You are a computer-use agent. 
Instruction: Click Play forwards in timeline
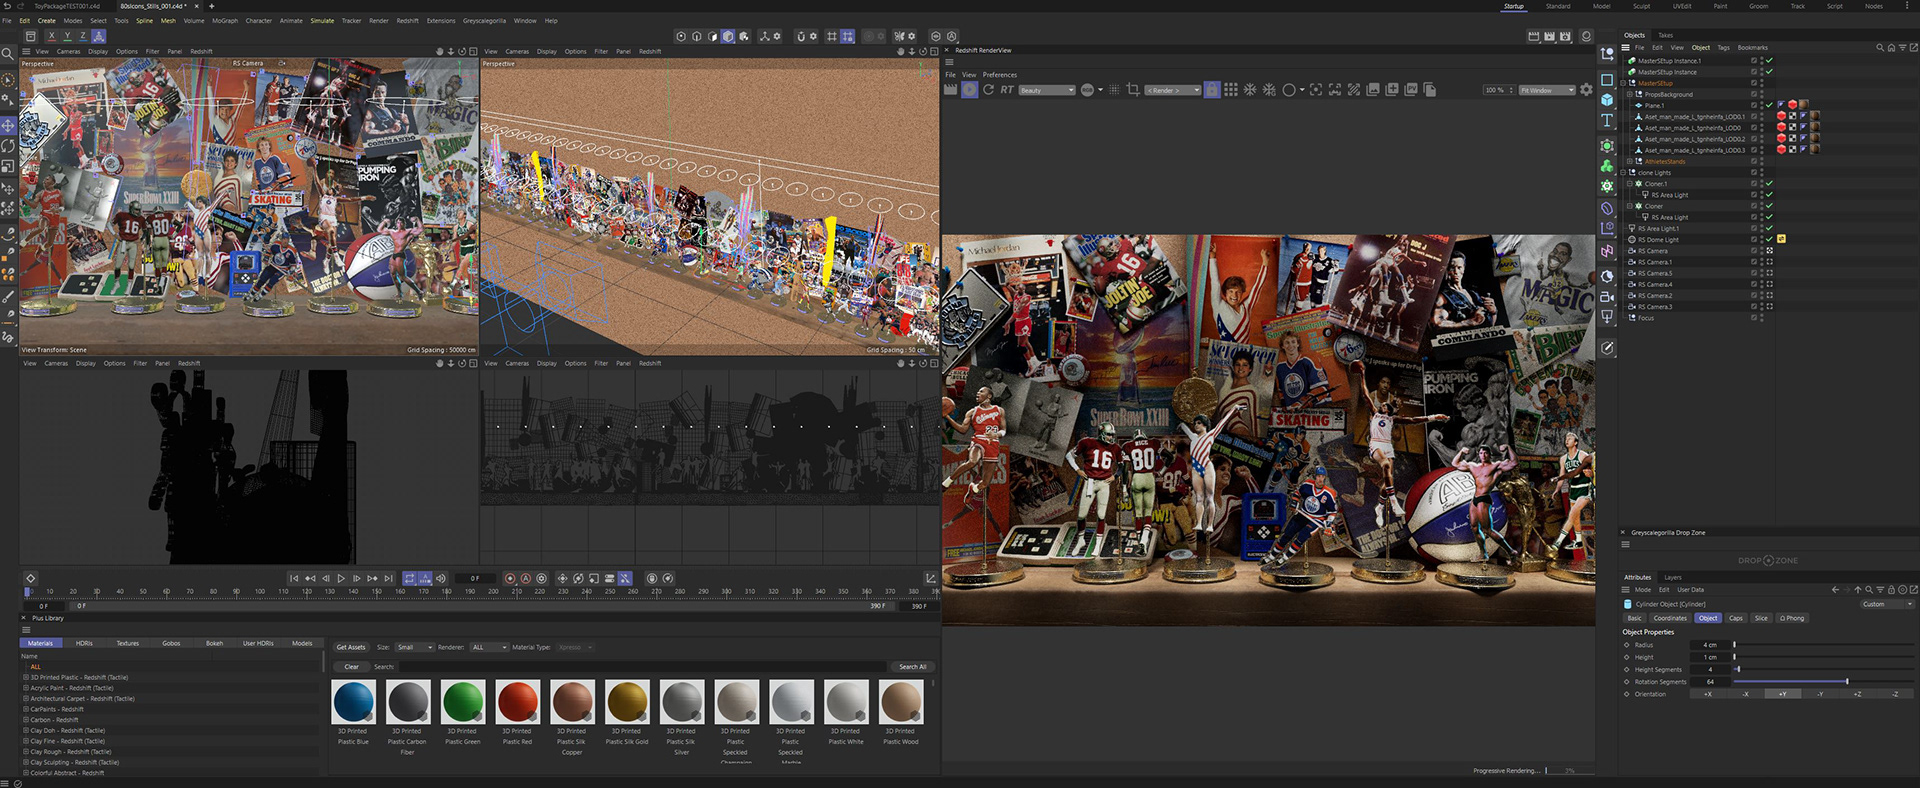pyautogui.click(x=341, y=578)
